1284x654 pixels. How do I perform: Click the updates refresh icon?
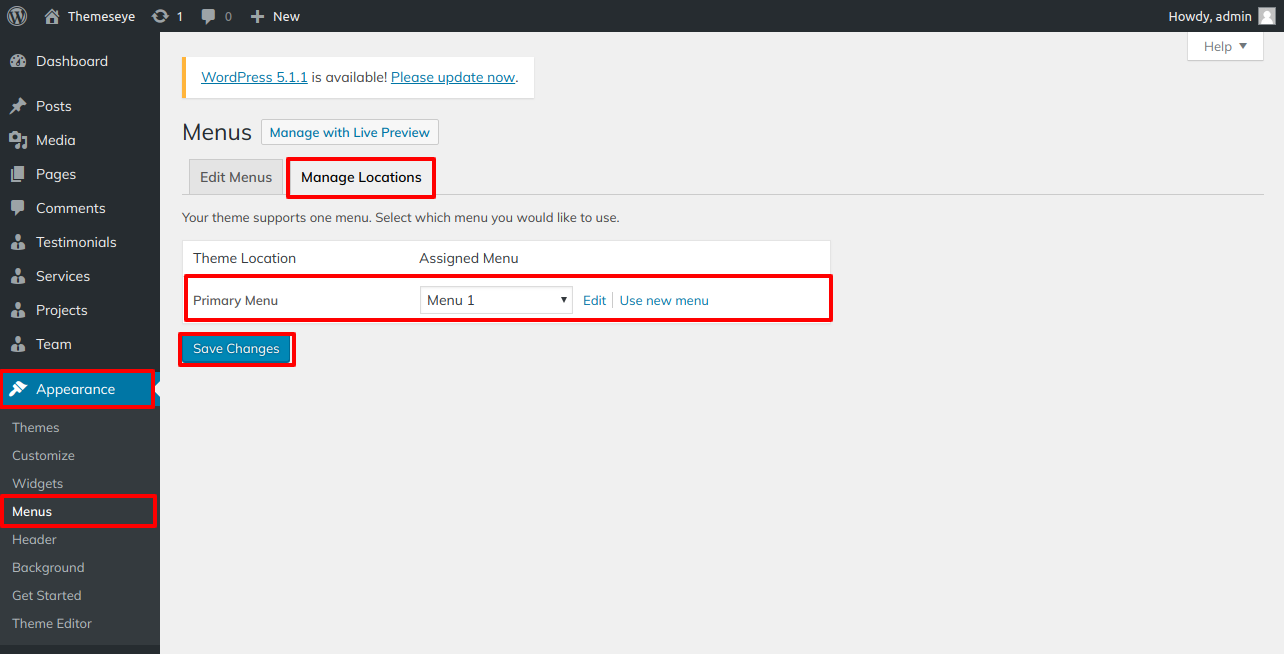(x=160, y=16)
